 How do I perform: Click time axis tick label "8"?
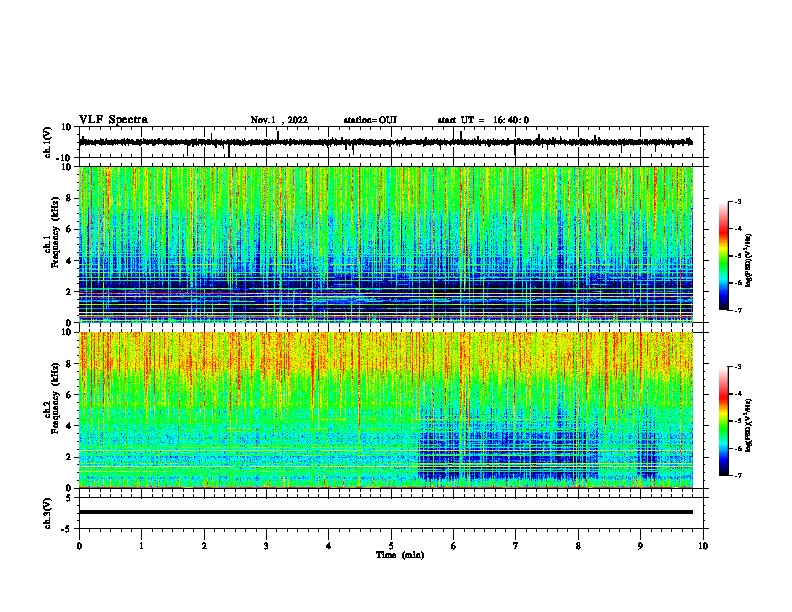[578, 546]
